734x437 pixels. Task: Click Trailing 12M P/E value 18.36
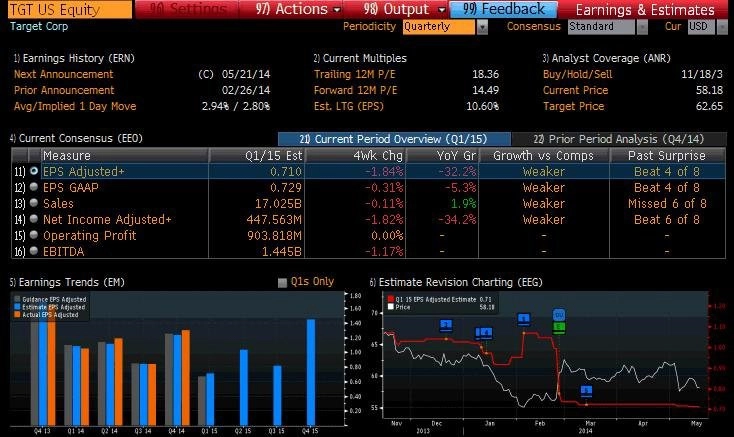485,74
